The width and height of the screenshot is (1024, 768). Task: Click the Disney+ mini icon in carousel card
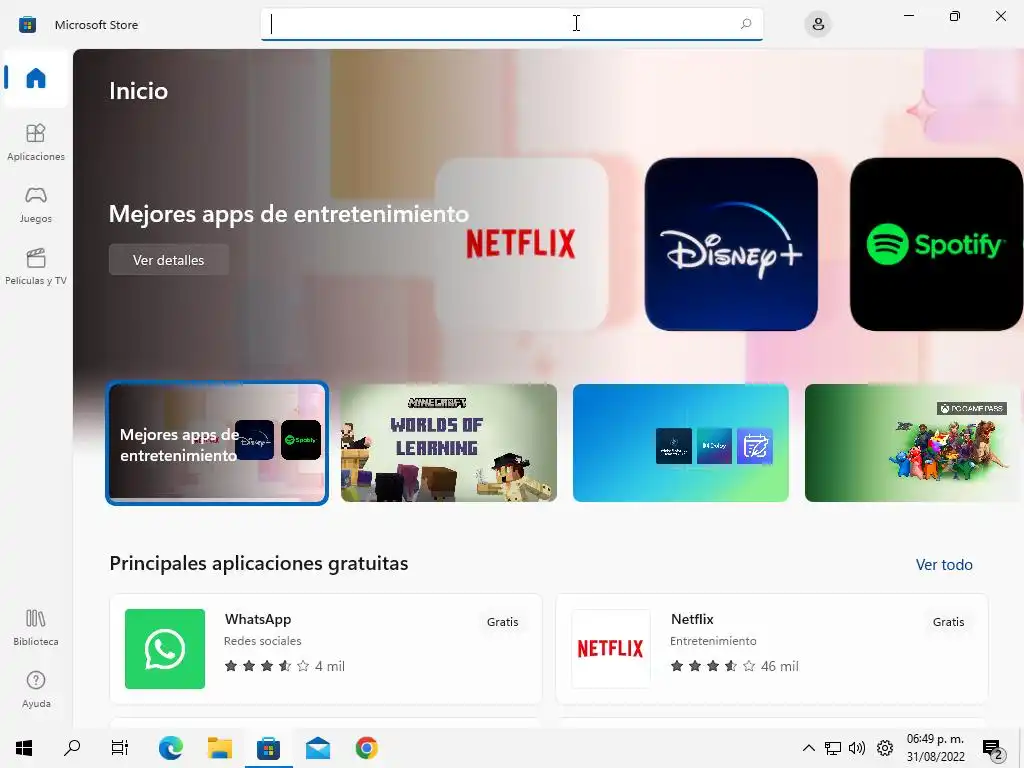[254, 440]
